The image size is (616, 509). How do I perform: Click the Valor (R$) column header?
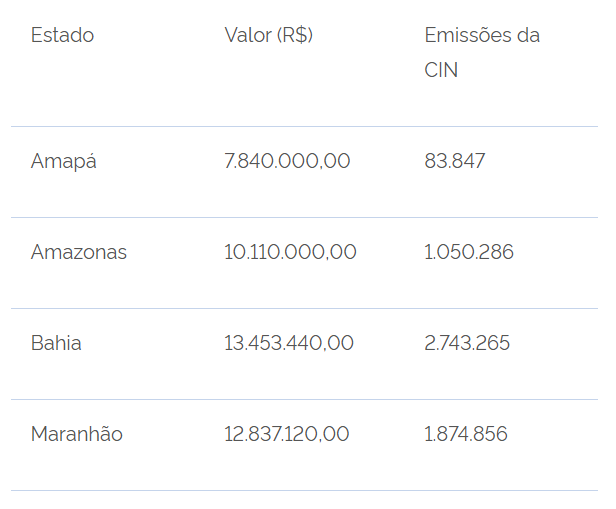[269, 35]
